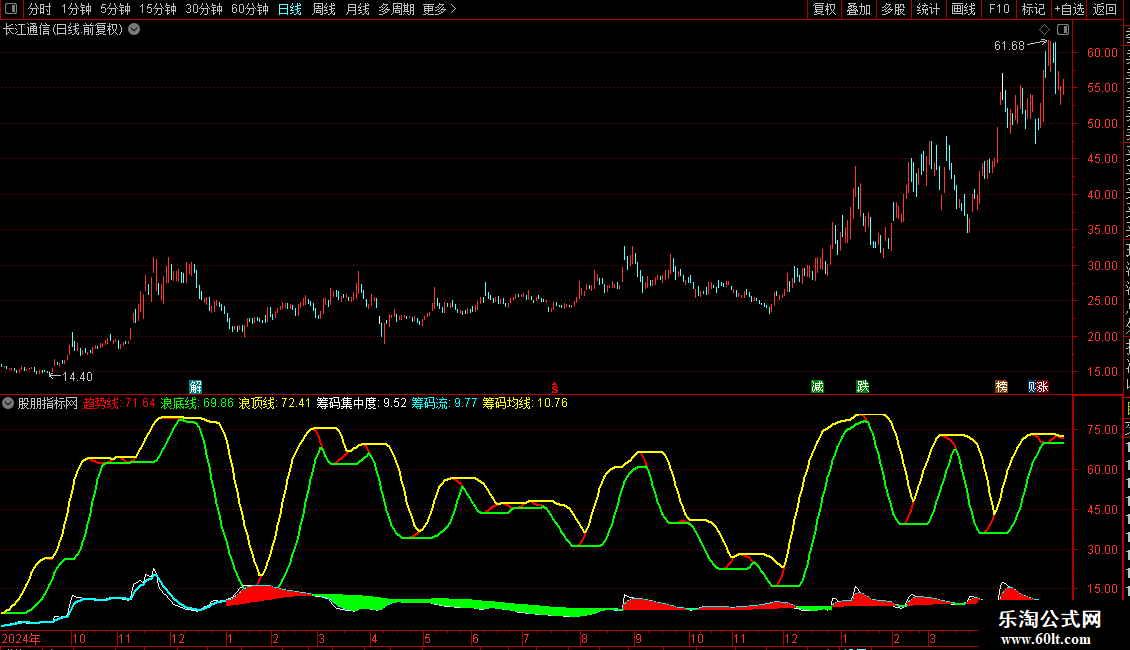1130x650 pixels.
Task: Click the 筹码集中度: 9.52 value
Action: (x=362, y=403)
